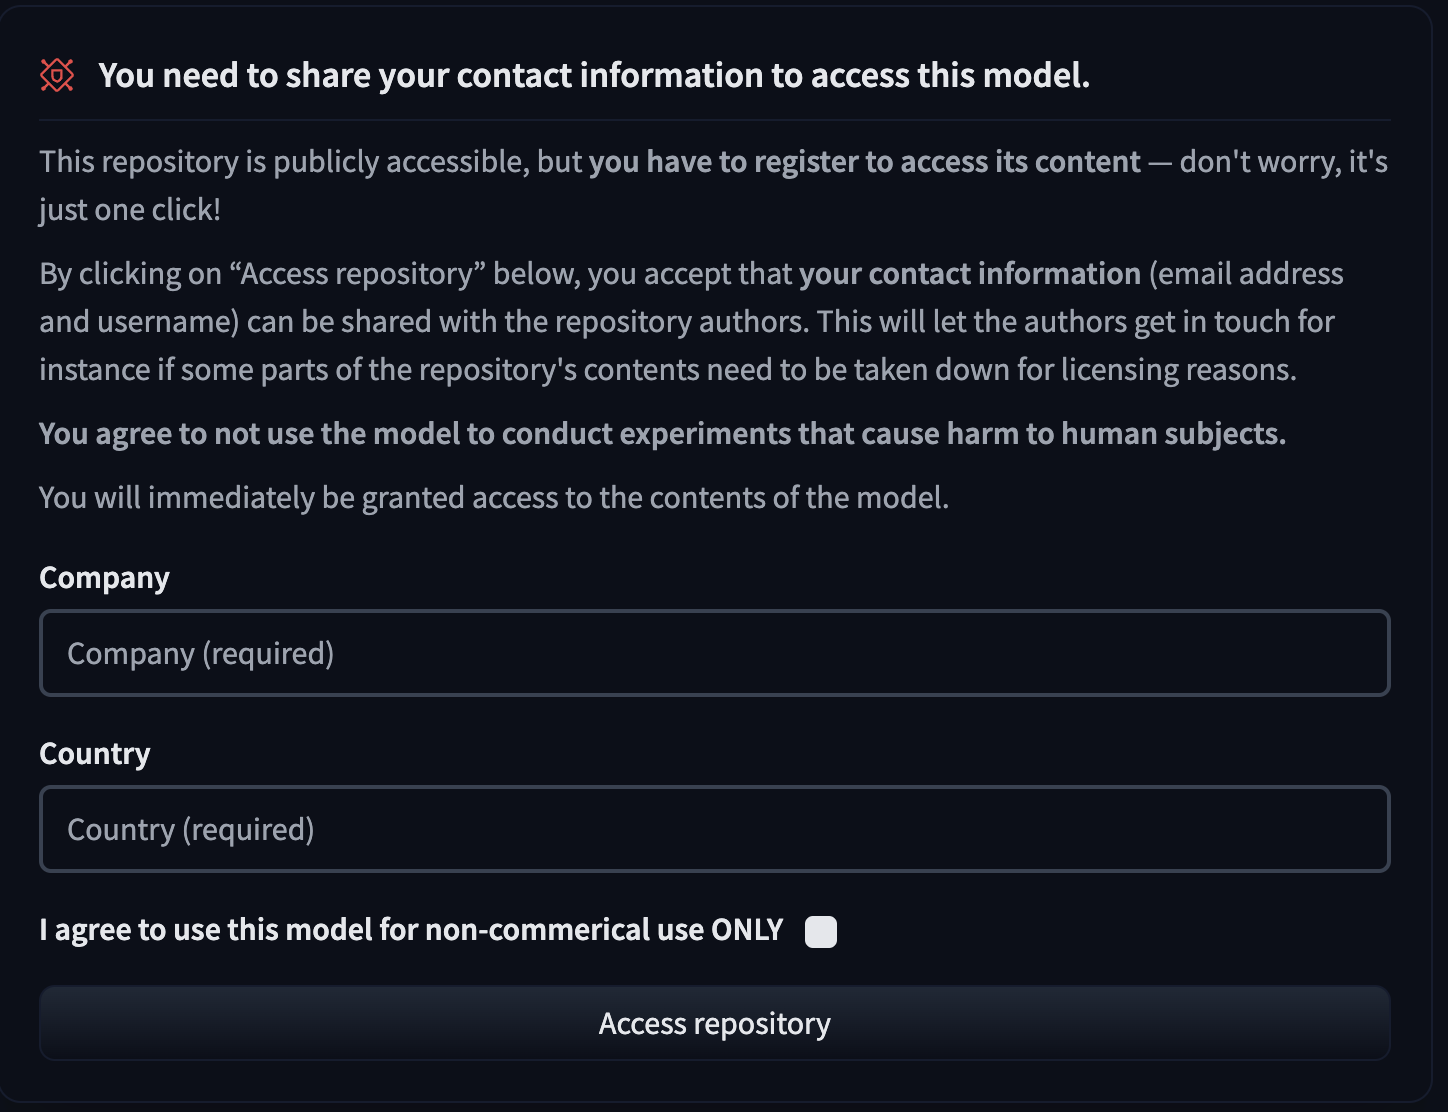Click the bold harm to human subjects sentence

tap(662, 434)
